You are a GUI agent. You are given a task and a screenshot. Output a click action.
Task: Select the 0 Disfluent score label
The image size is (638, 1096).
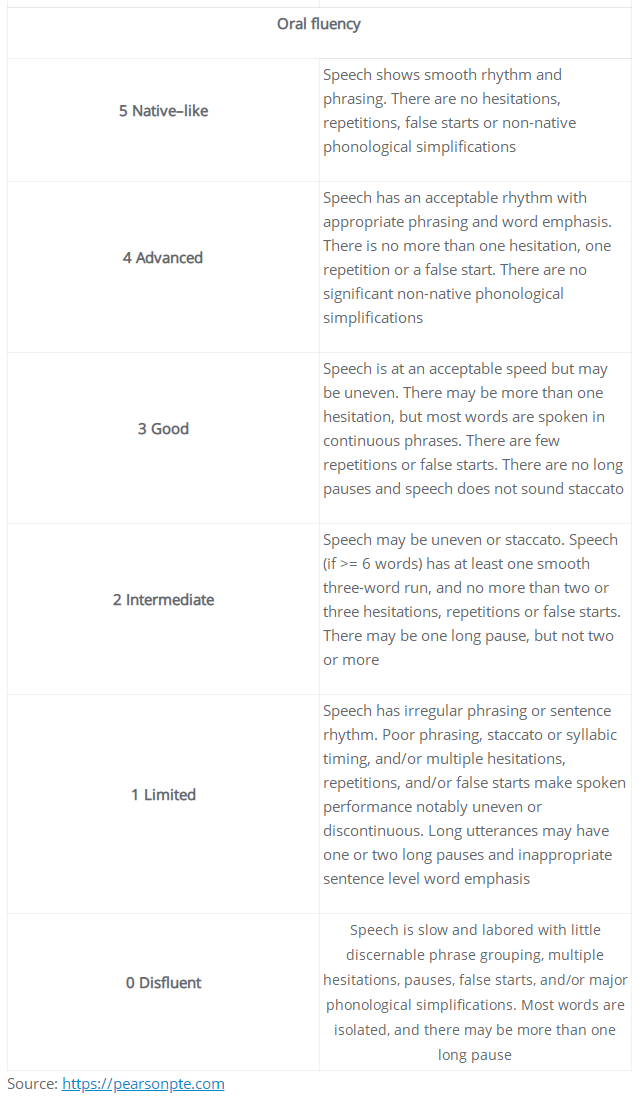coord(164,983)
